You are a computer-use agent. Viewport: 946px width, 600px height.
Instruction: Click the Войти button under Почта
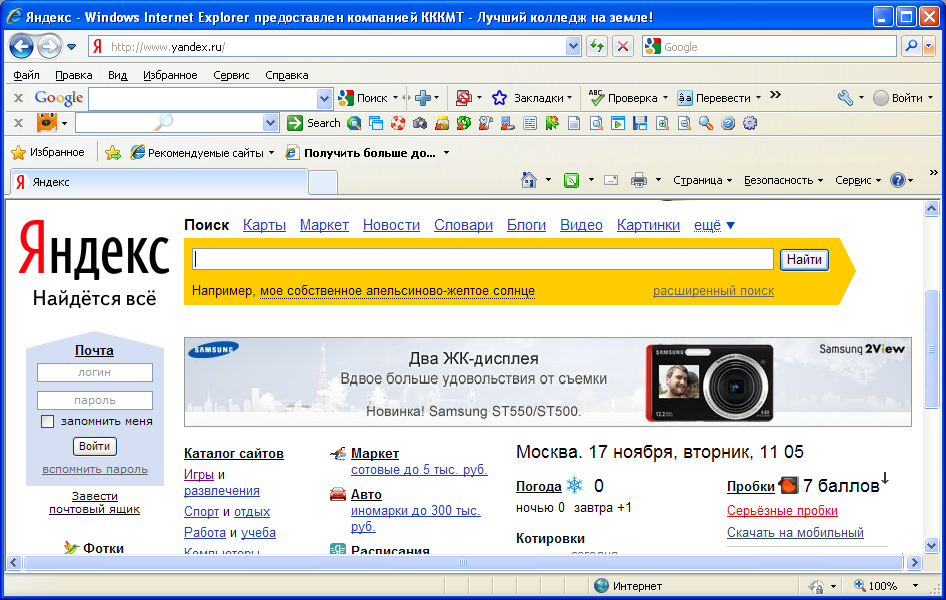tap(95, 446)
